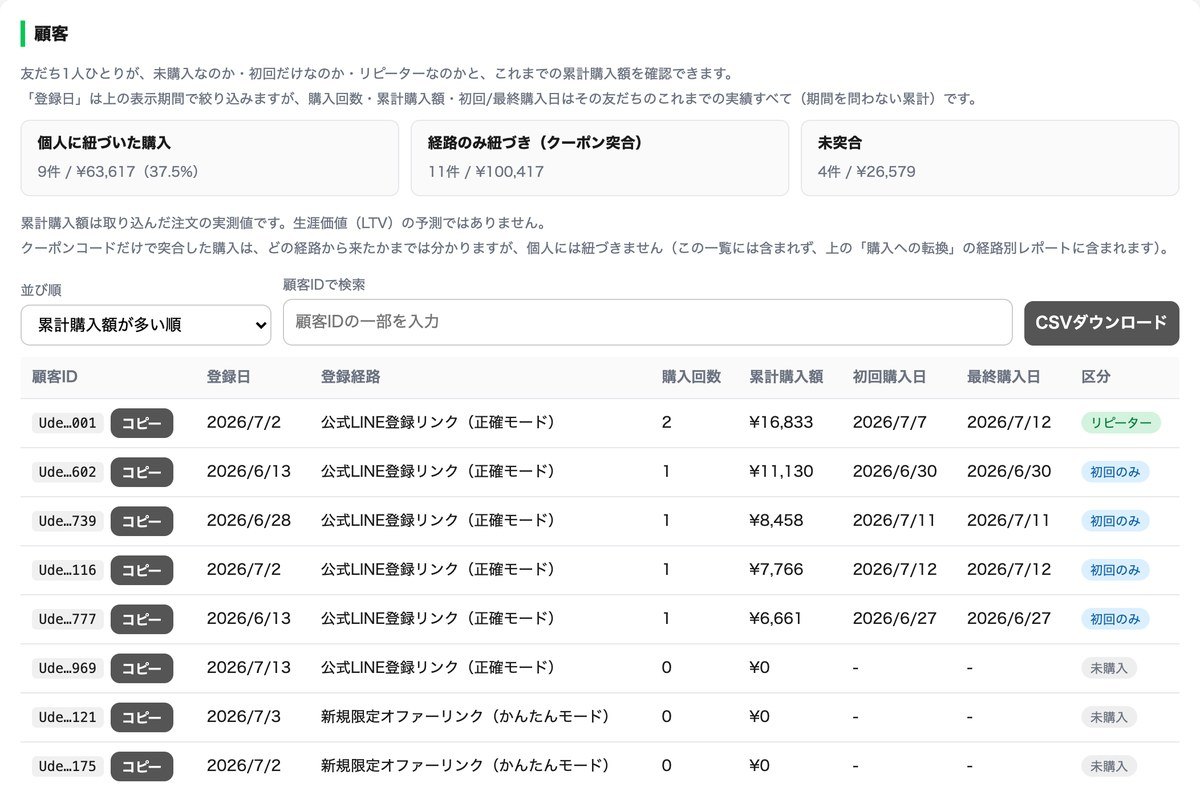This screenshot has height=787, width=1200.
Task: Open the 並び順 sort dropdown
Action: pyautogui.click(x=146, y=324)
